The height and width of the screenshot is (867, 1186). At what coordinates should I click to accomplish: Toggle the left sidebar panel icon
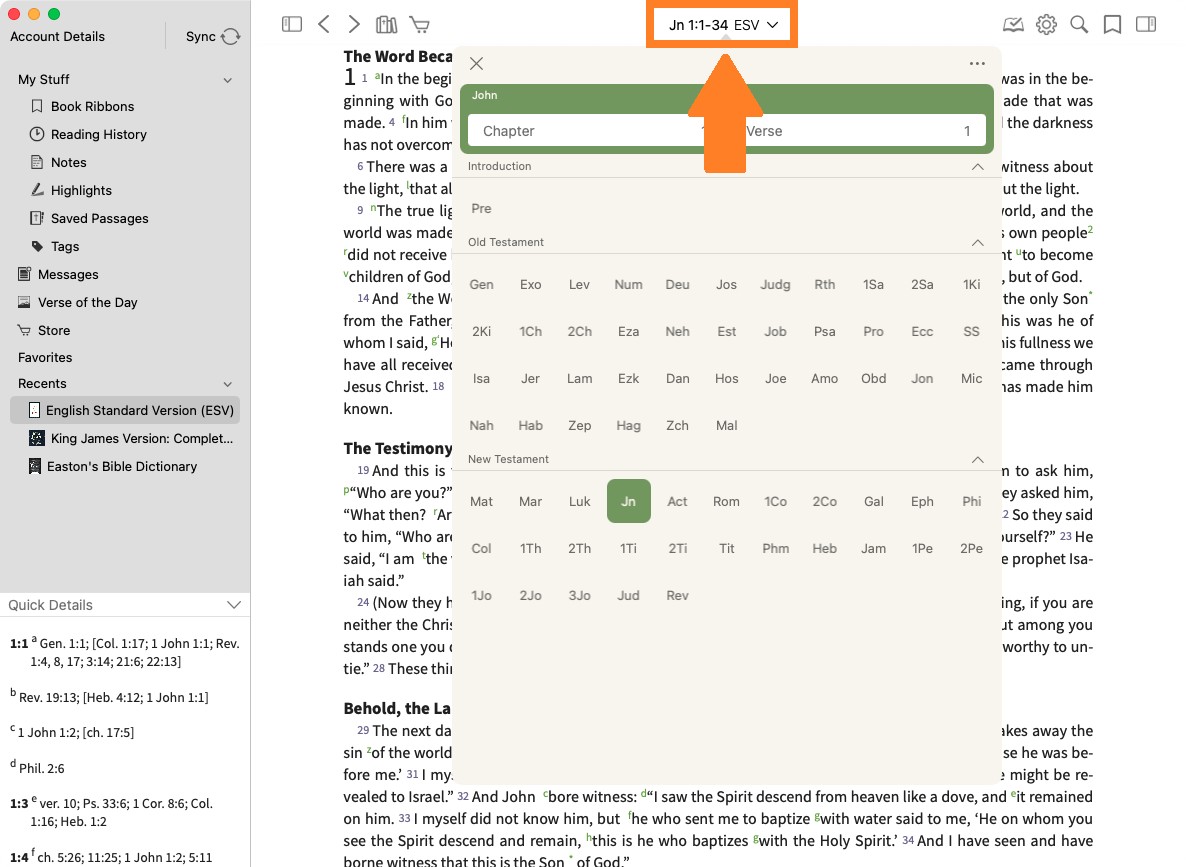tap(292, 24)
